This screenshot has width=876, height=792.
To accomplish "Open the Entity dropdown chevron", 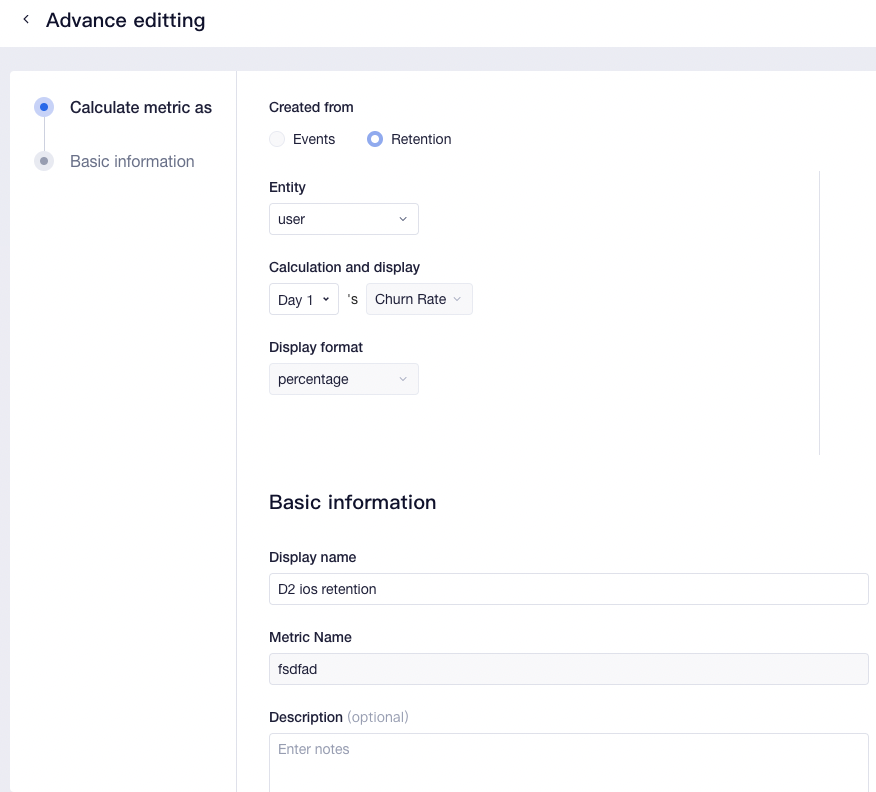I will 403,218.
